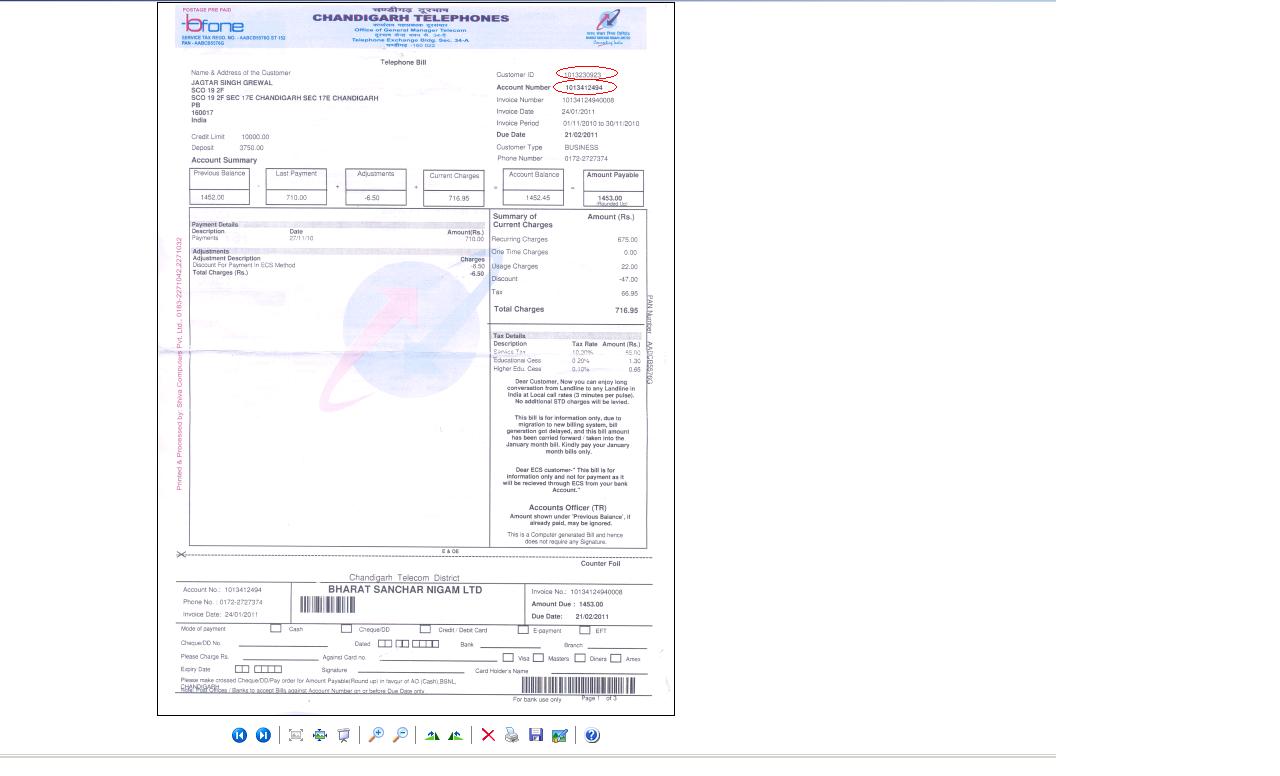Zoom out with the magnifier minus icon
The height and width of the screenshot is (776, 1280).
point(400,735)
